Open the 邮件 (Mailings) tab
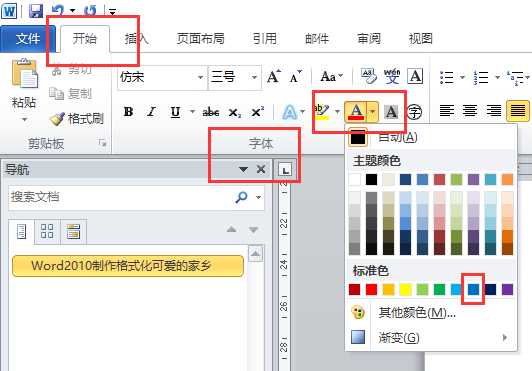 (317, 39)
